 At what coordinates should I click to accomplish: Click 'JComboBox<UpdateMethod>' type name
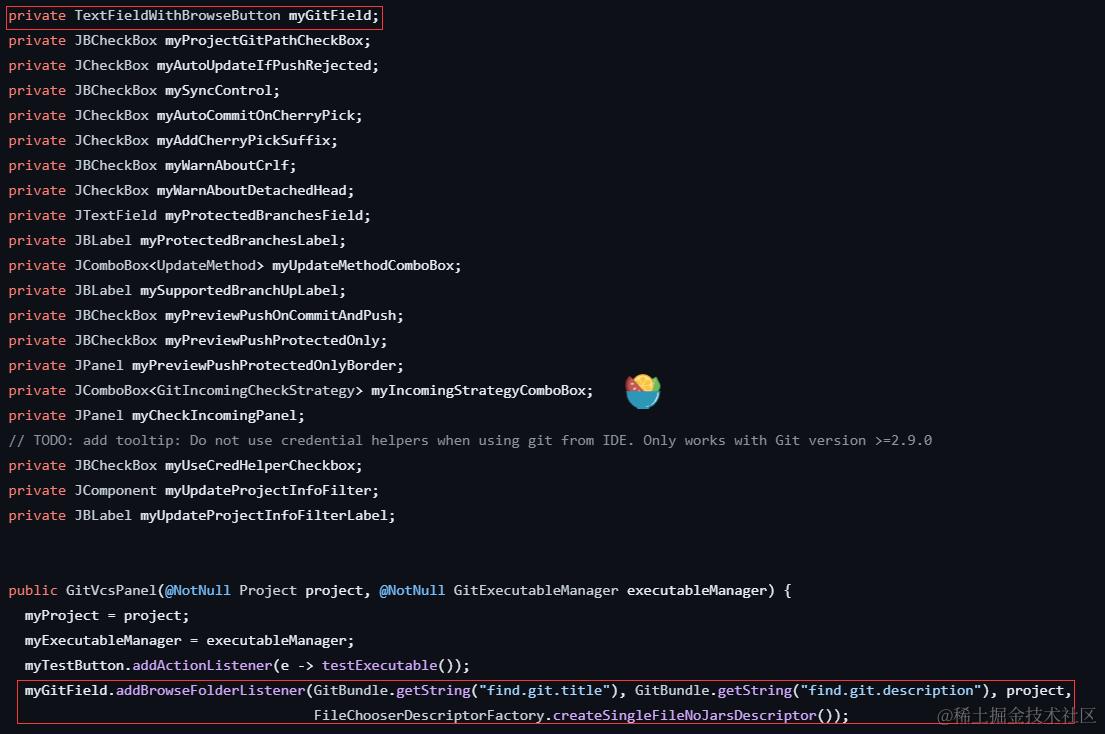tap(169, 266)
